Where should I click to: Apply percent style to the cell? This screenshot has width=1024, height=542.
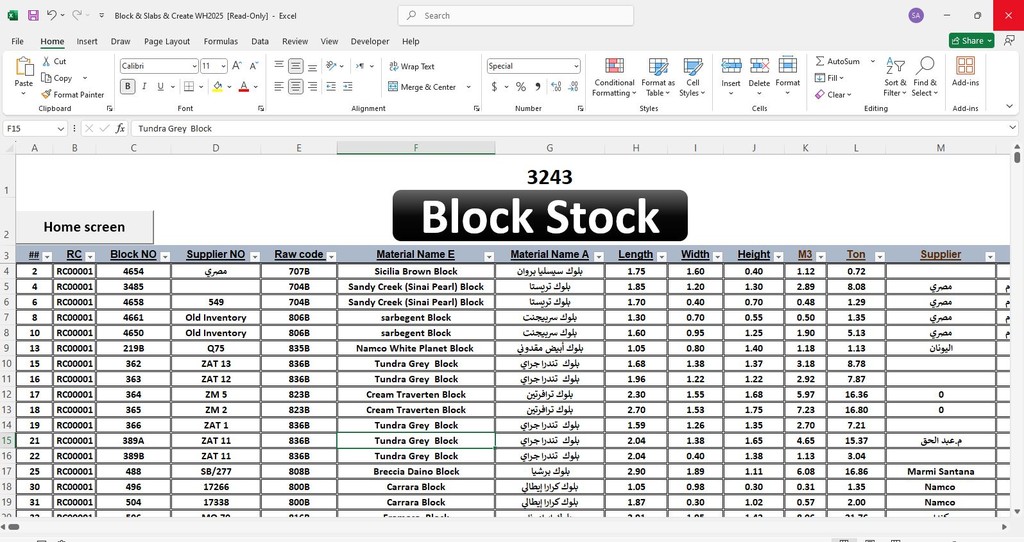tap(522, 87)
